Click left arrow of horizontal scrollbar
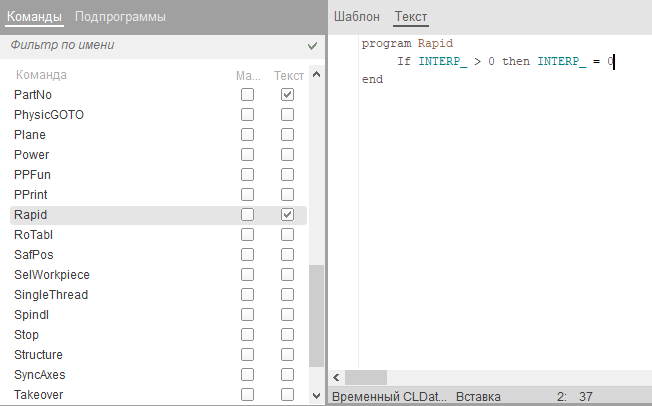 coord(336,378)
